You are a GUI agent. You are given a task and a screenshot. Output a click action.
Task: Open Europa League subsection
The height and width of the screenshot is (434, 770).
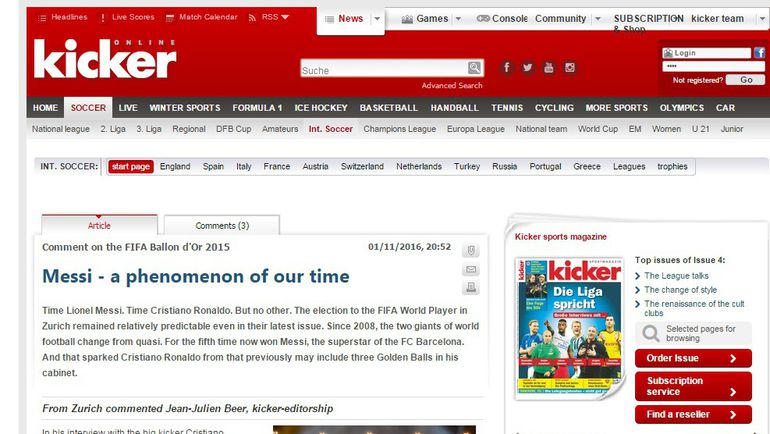point(475,129)
